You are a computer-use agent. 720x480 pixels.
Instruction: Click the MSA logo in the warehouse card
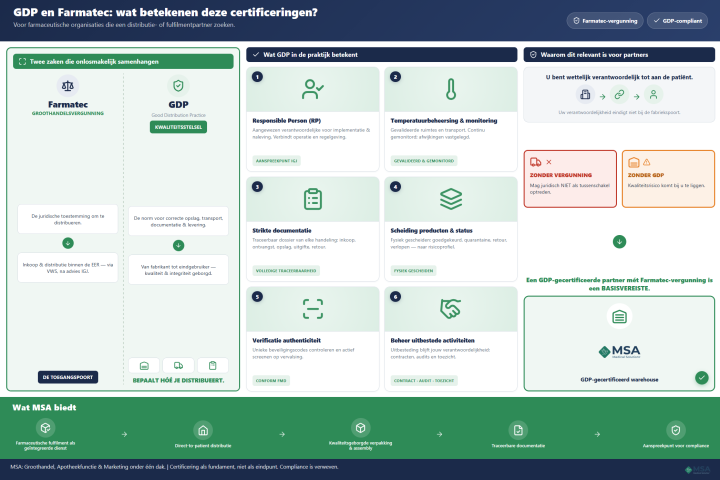[619, 352]
